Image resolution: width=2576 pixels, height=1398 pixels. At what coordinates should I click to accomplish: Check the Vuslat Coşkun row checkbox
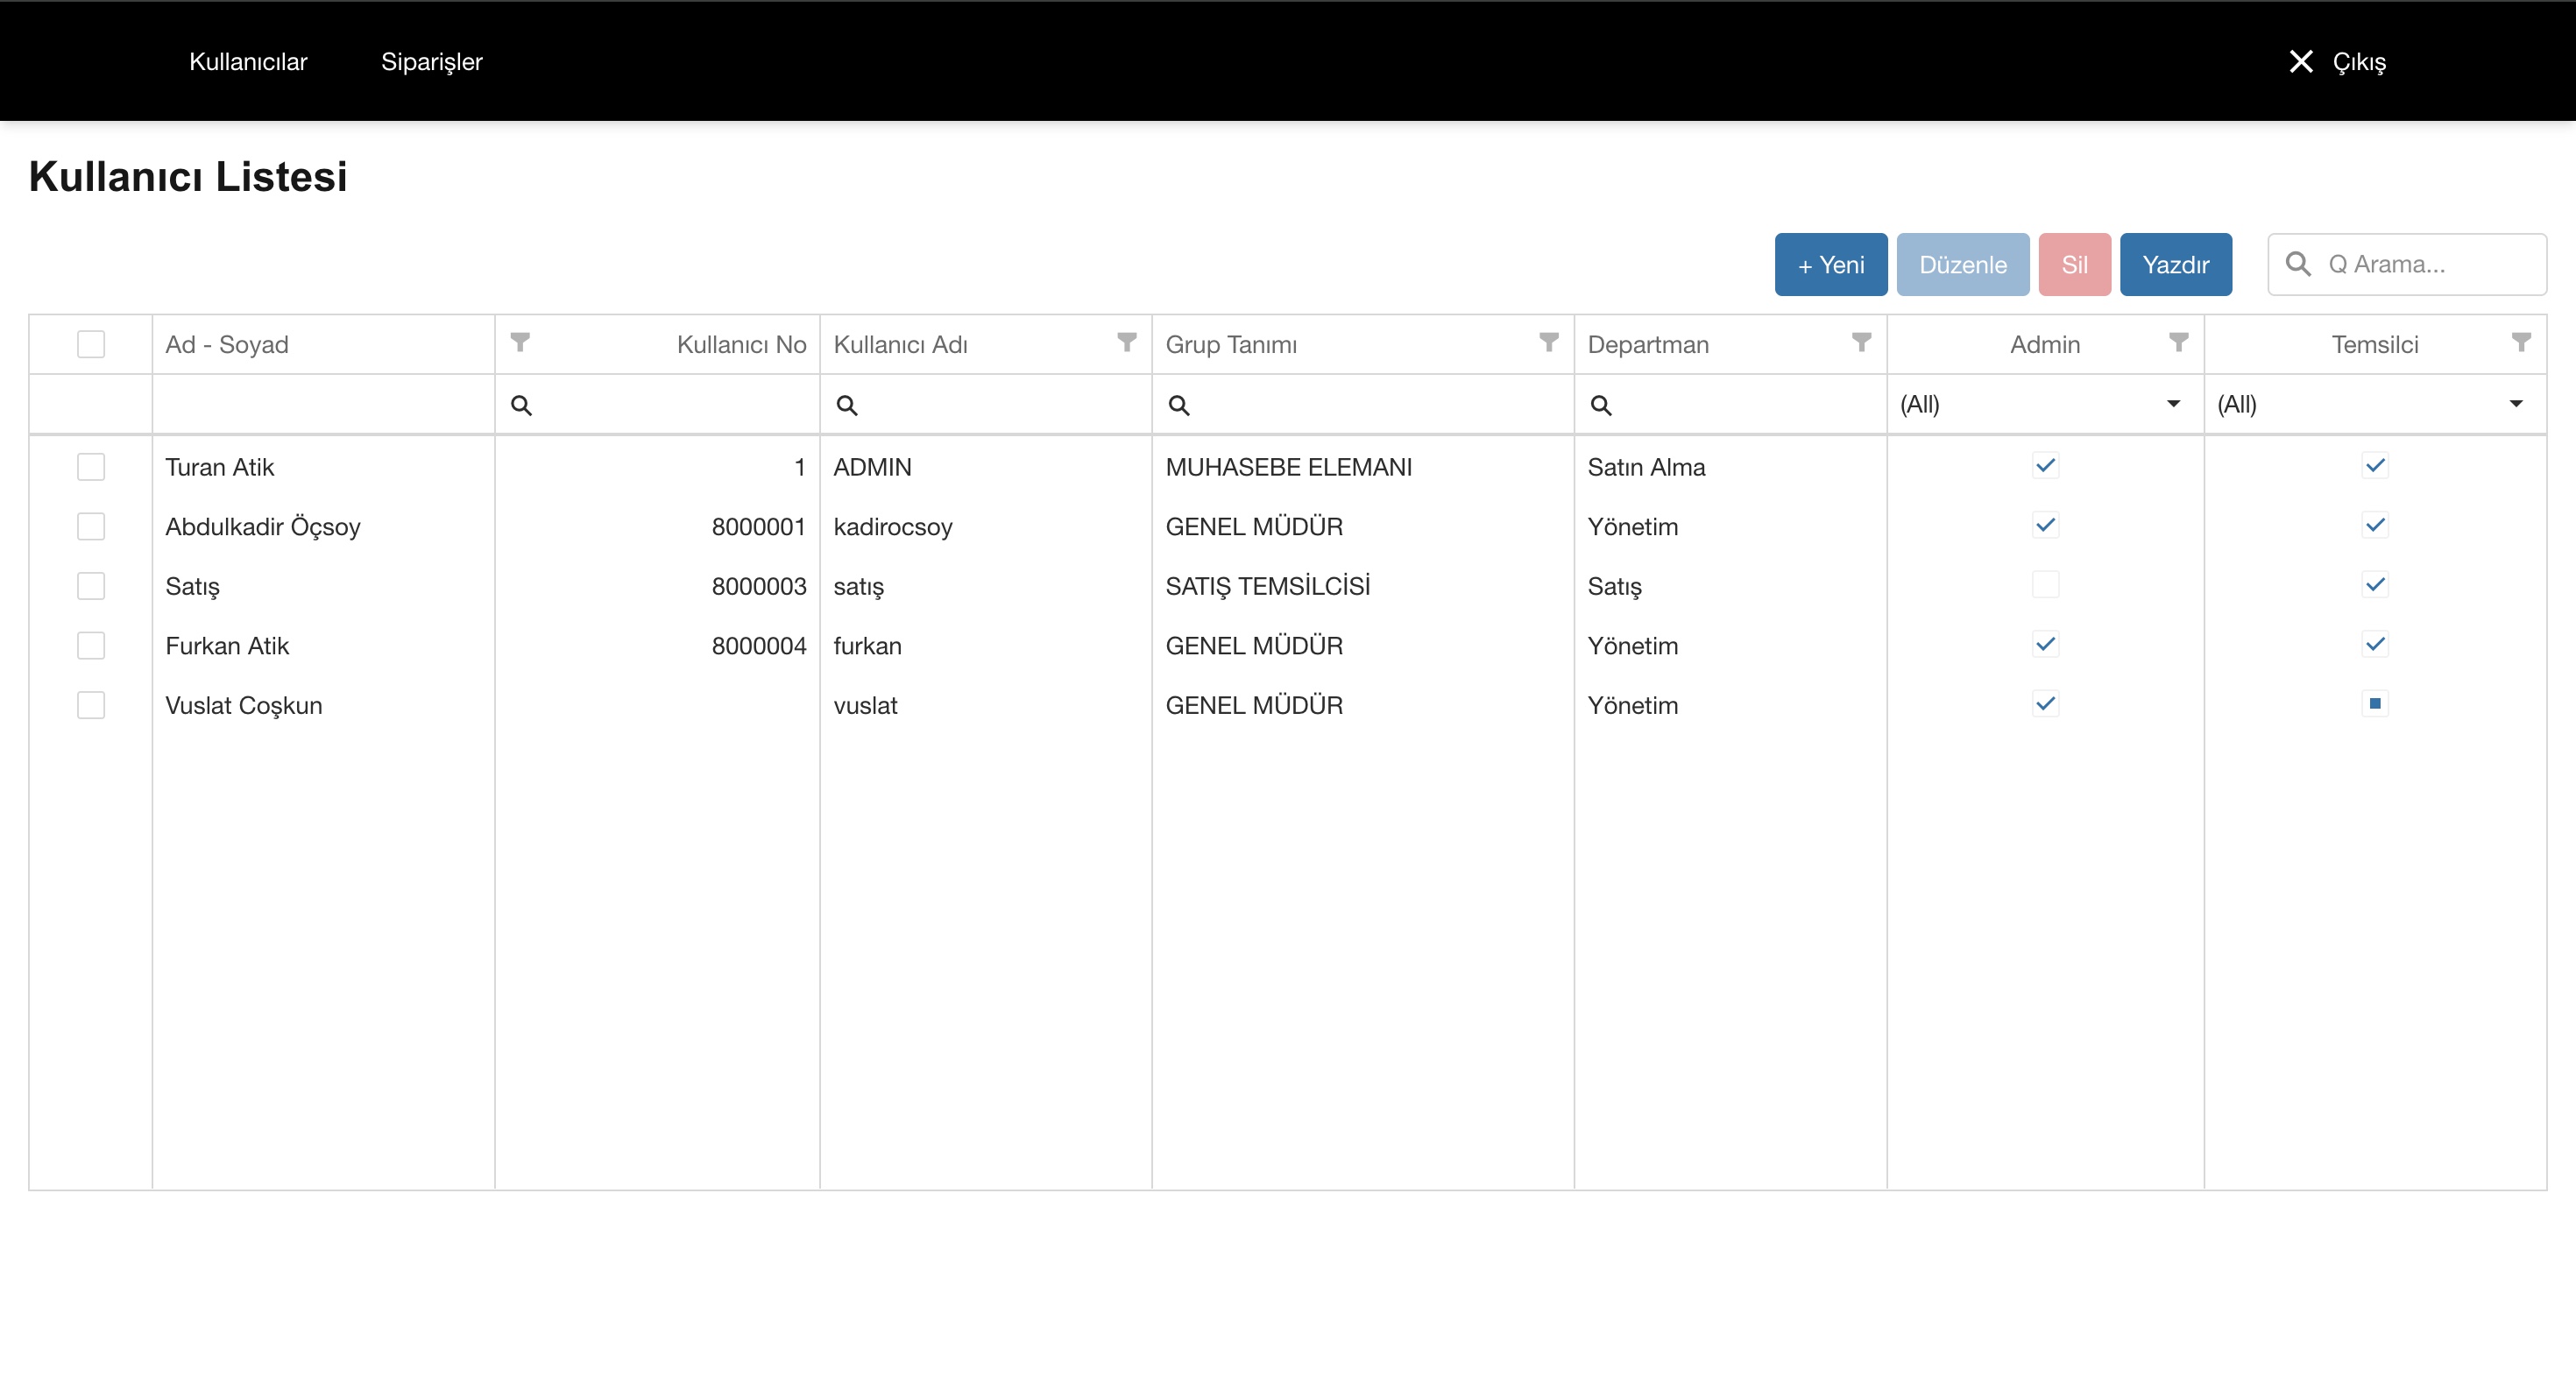pyautogui.click(x=91, y=705)
